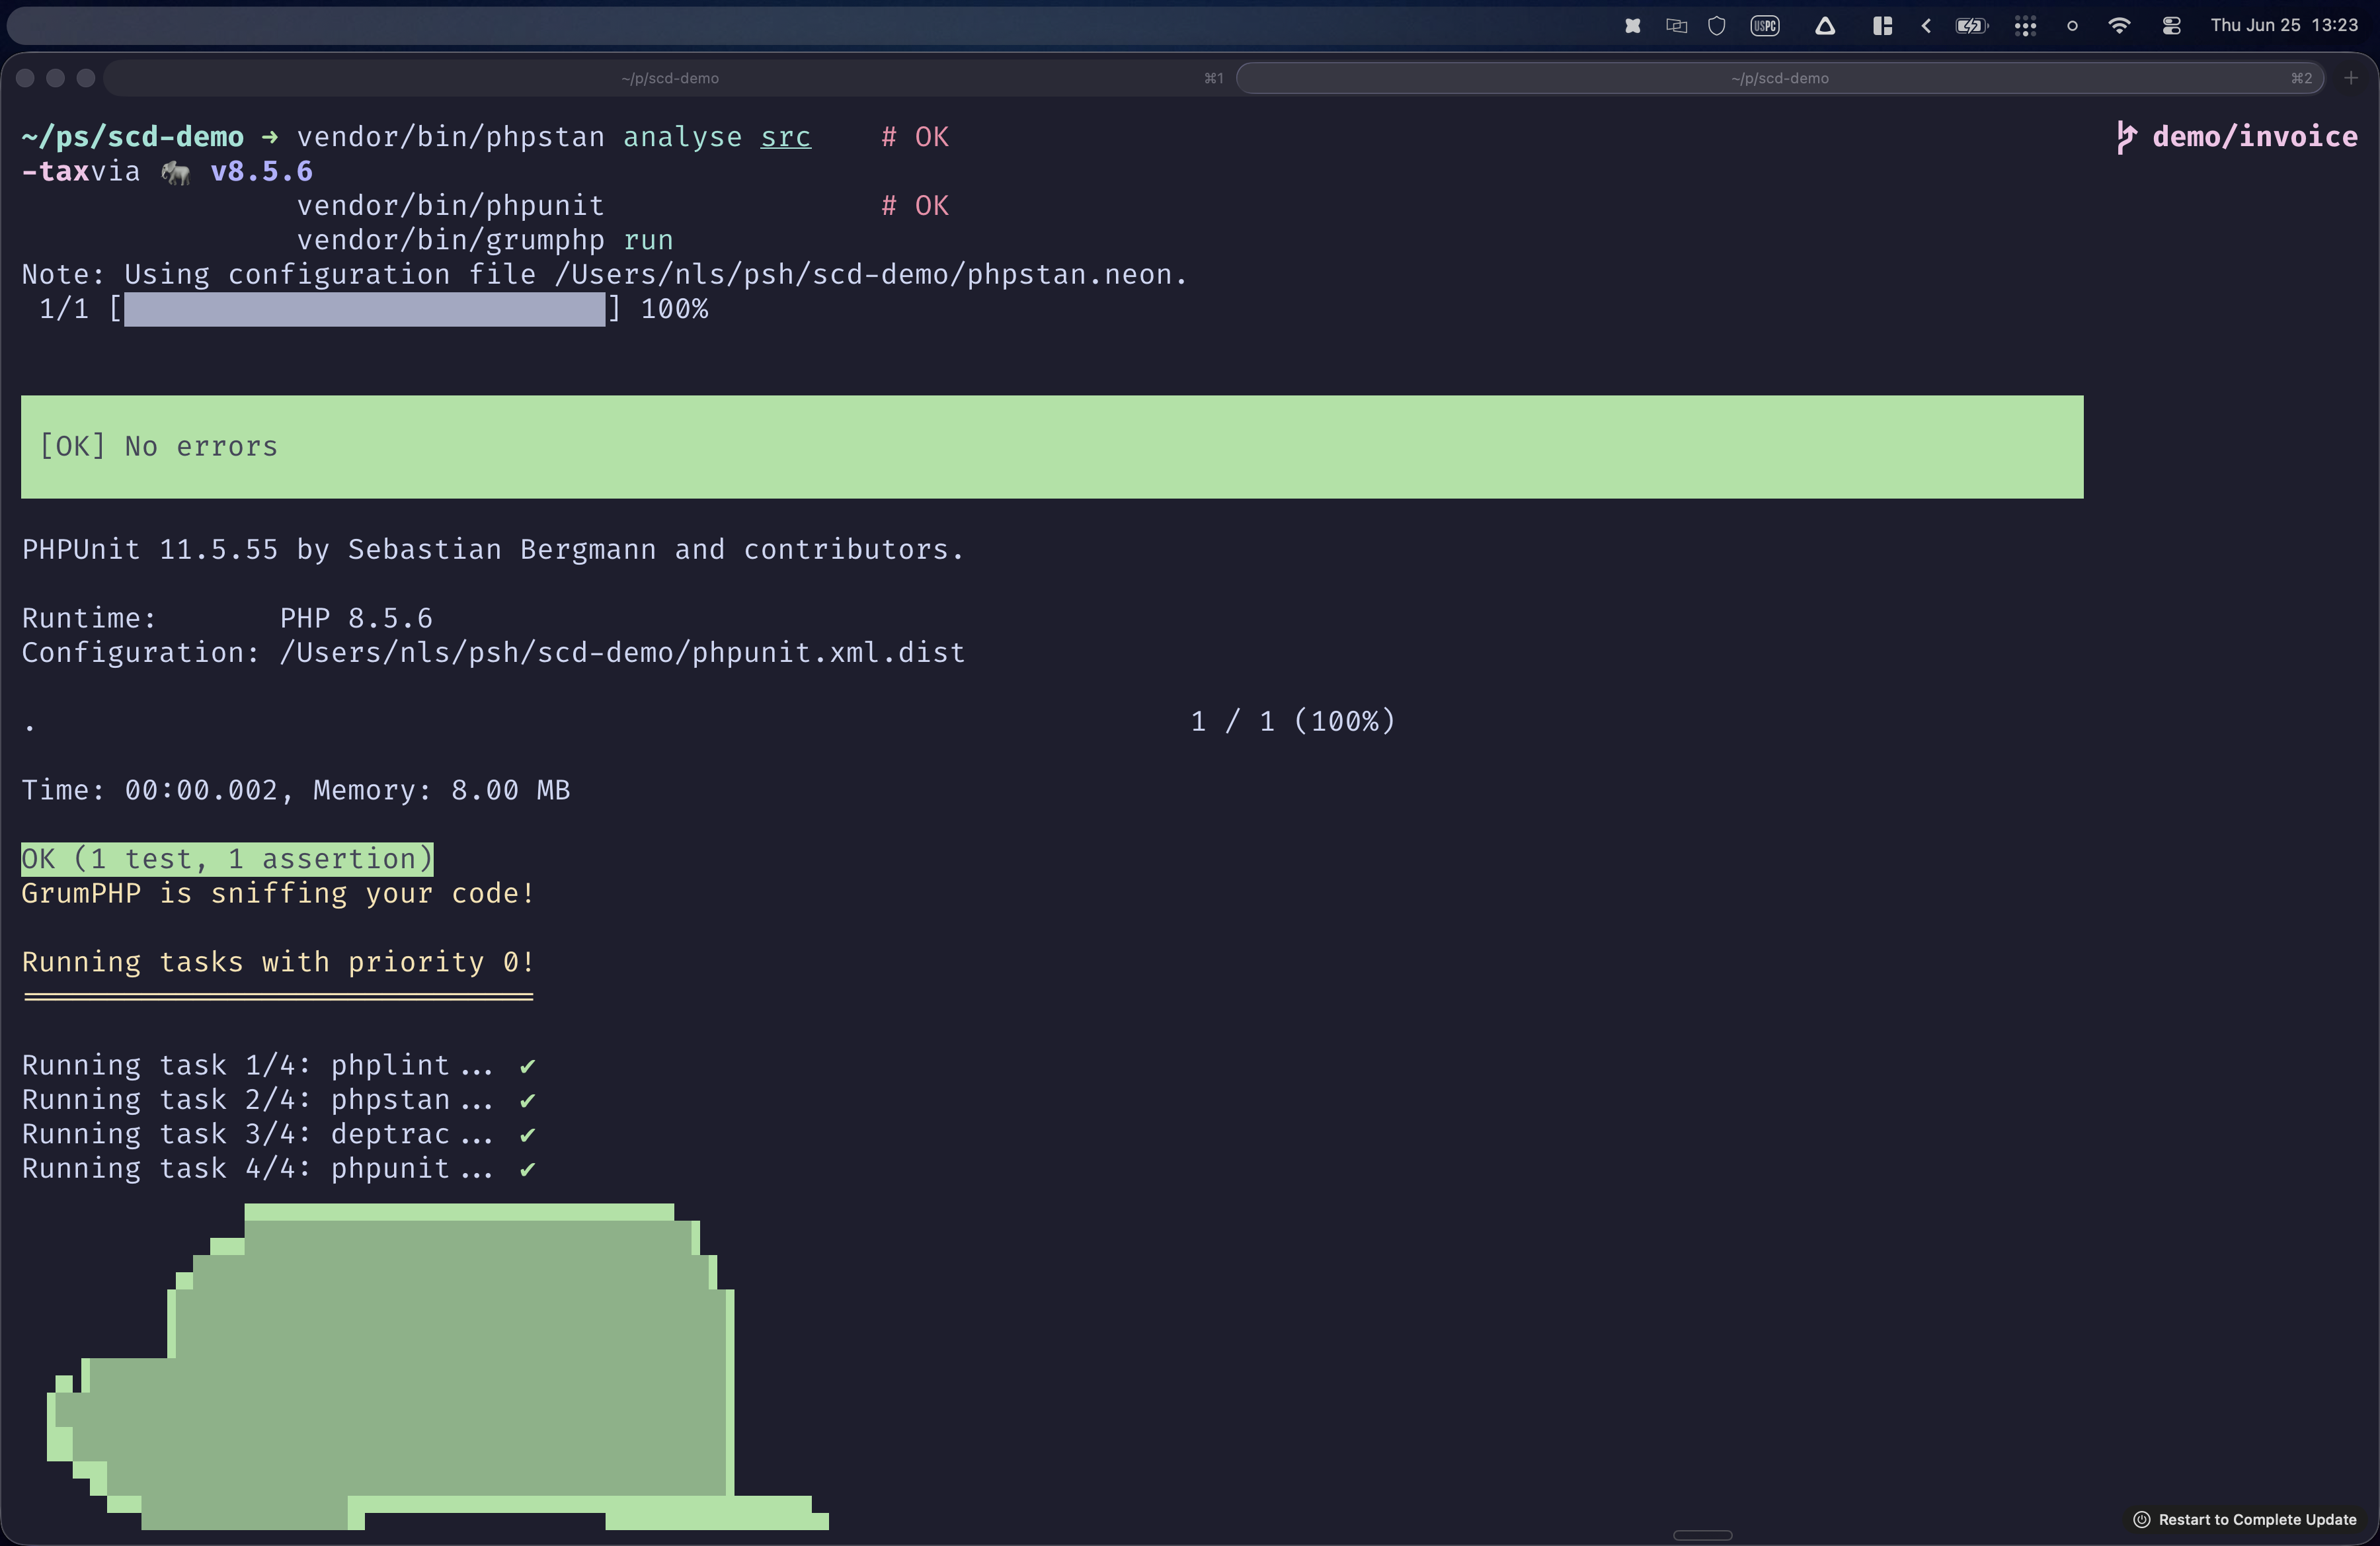The image size is (2380, 1546).
Task: Click the bottom pane resize handle
Action: tap(1702, 1535)
